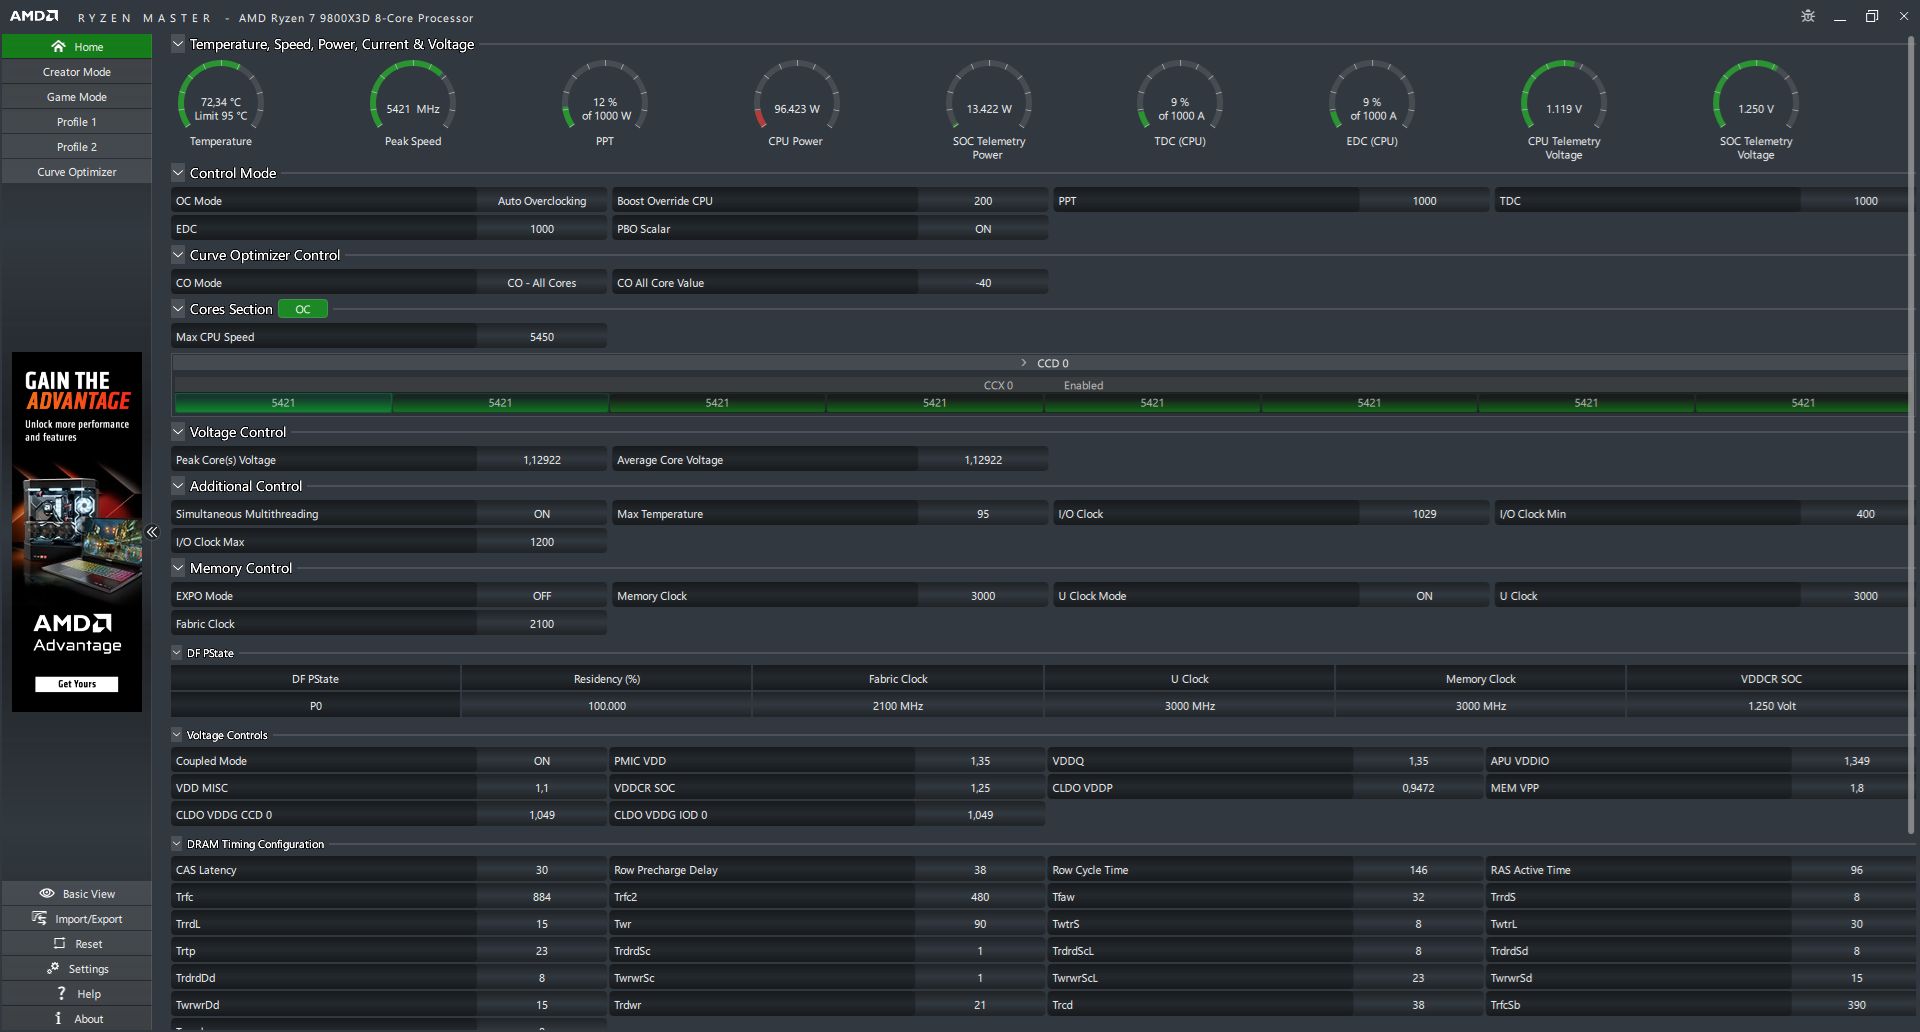
Task: Open Import/Export
Action: [77, 919]
